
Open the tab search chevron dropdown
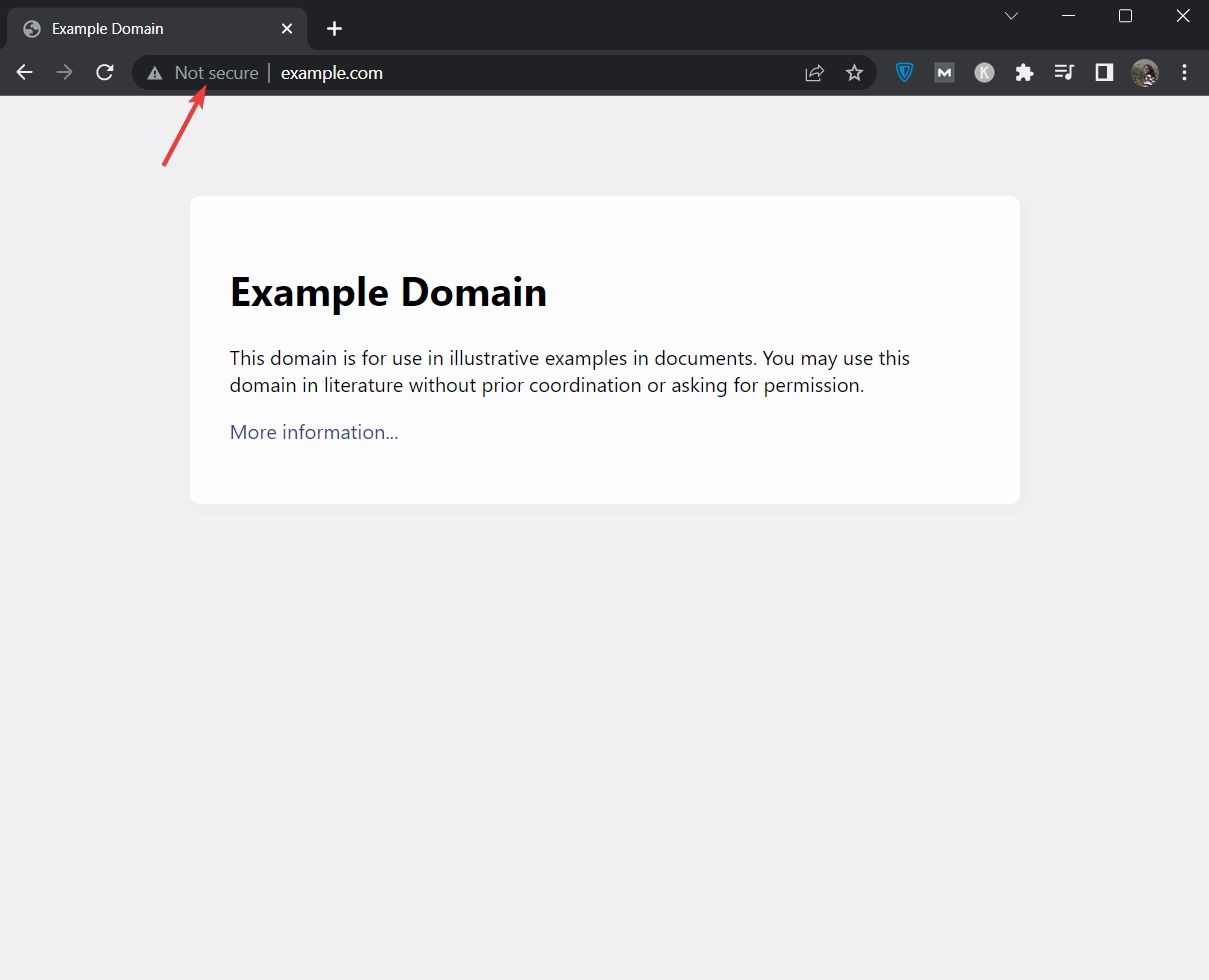point(1010,15)
